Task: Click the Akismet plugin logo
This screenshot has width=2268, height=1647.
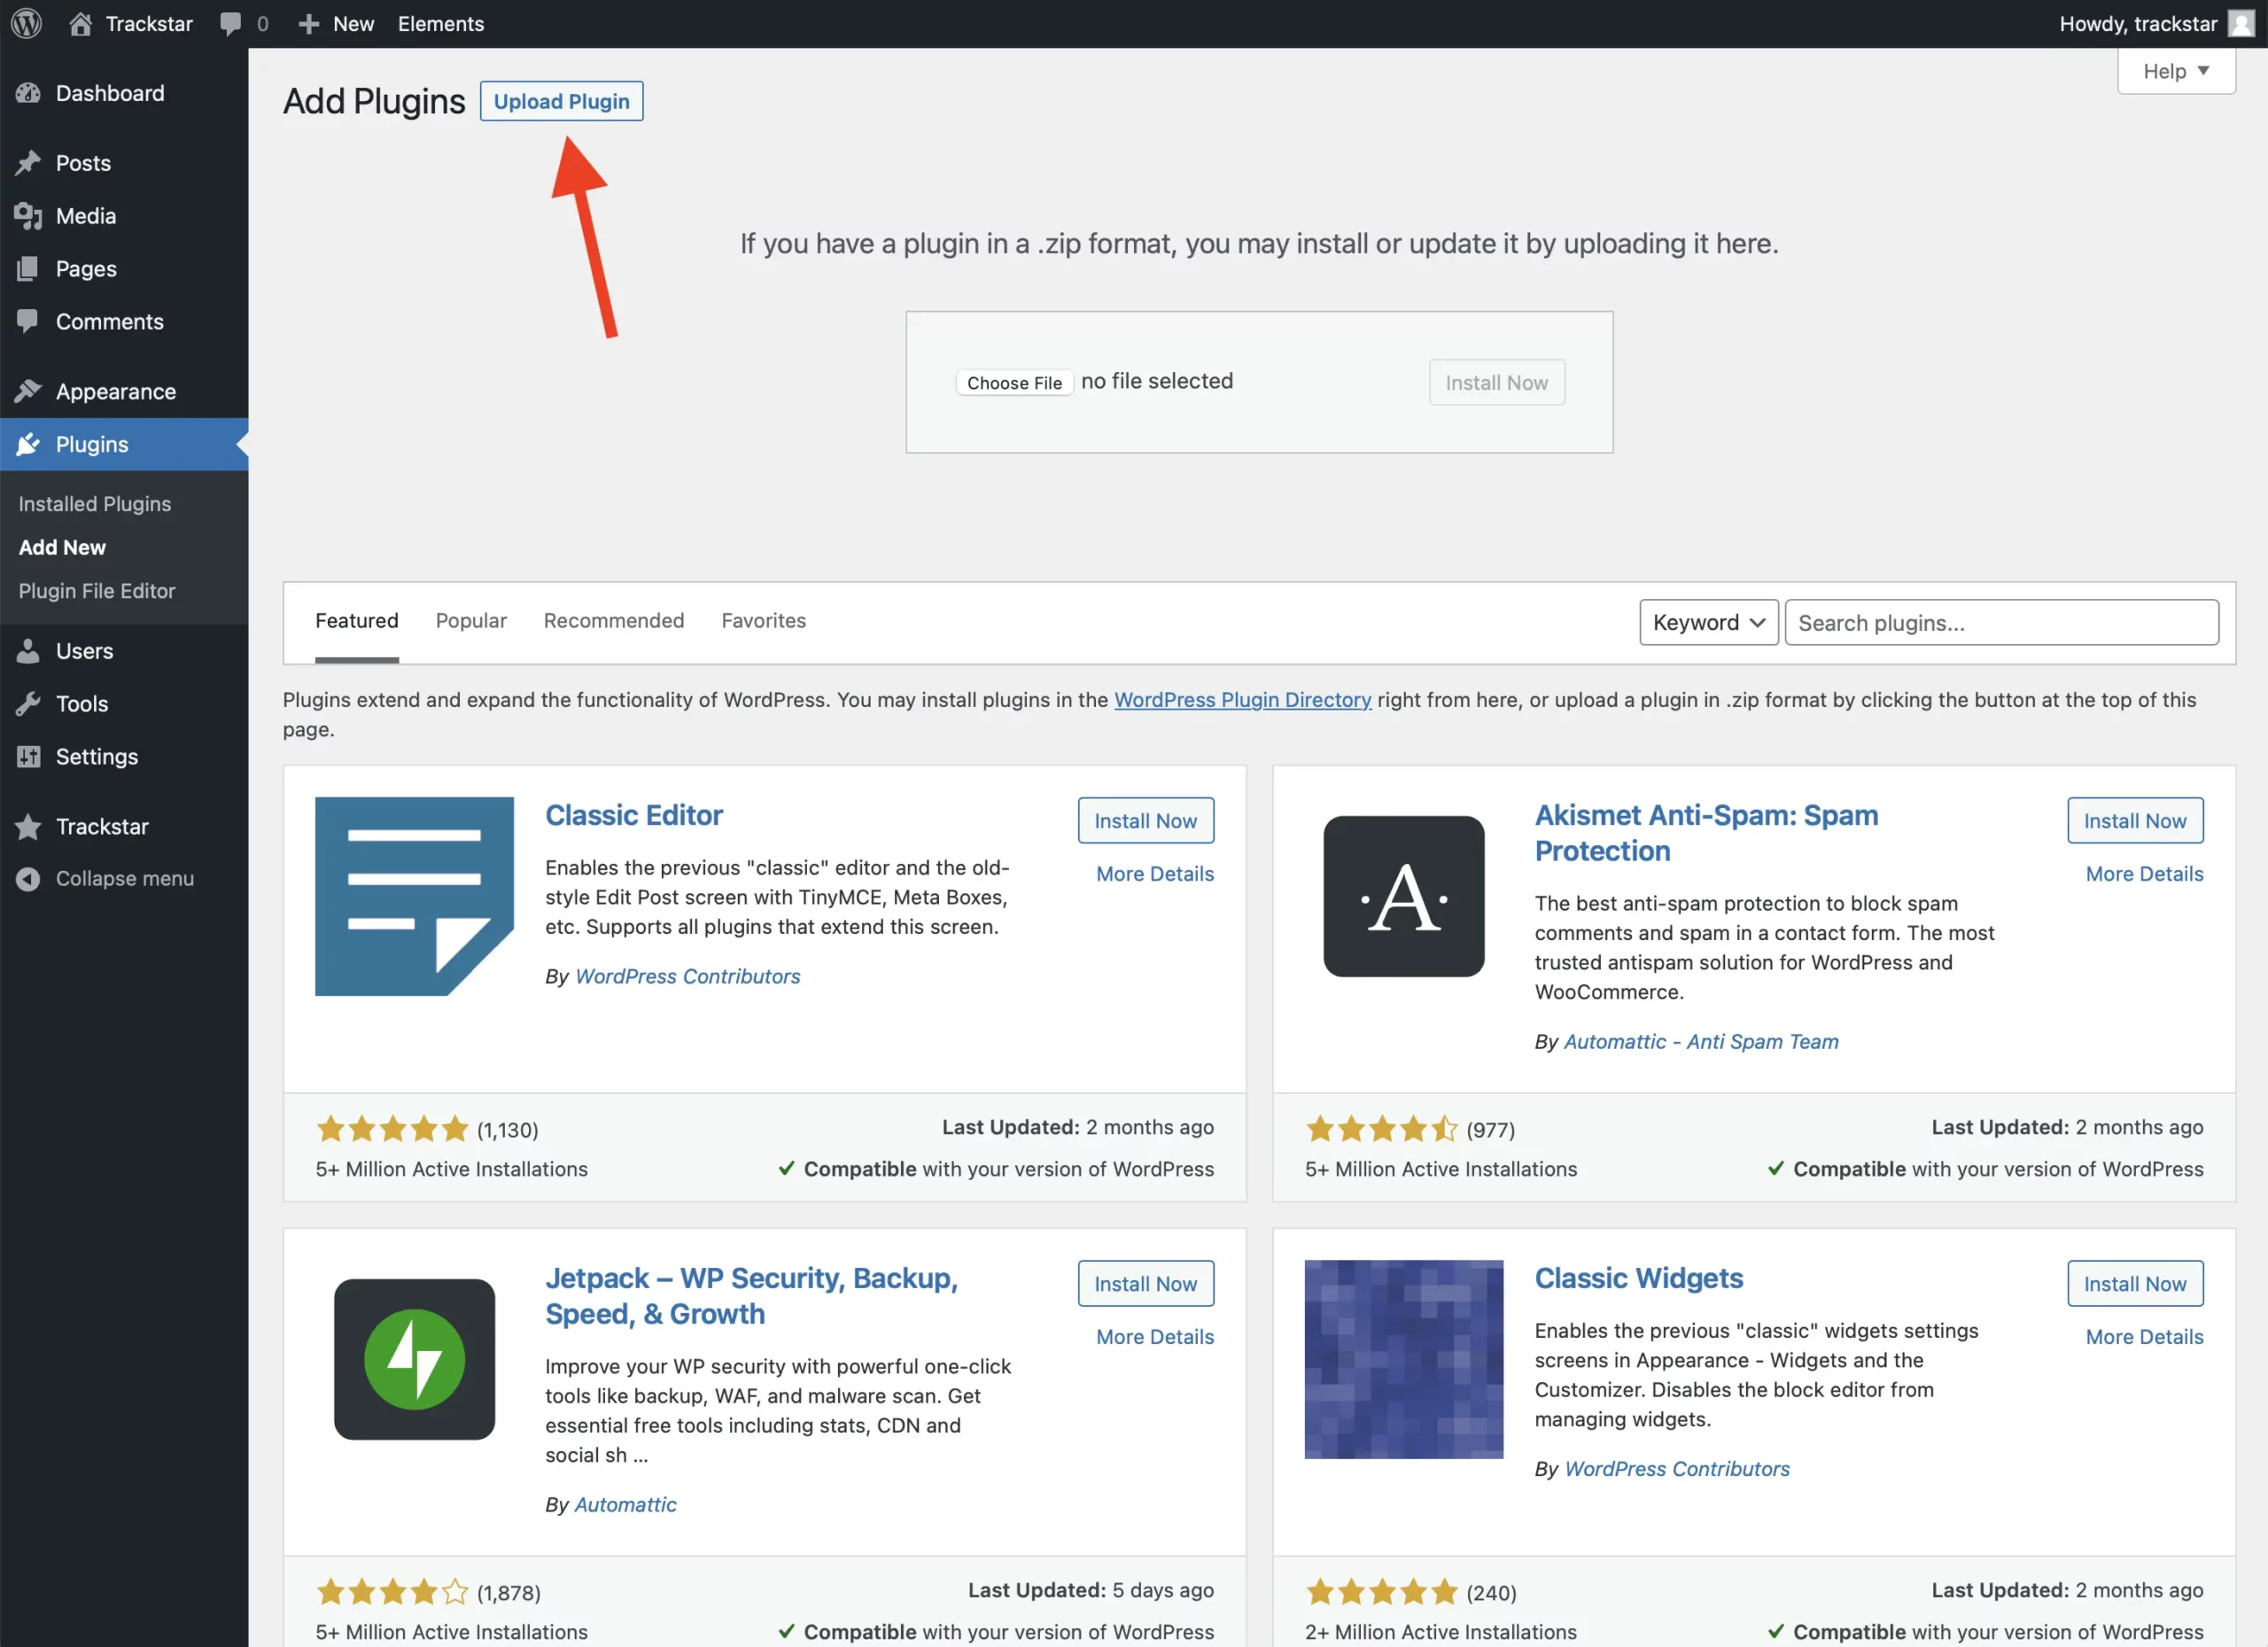Action: pos(1403,896)
